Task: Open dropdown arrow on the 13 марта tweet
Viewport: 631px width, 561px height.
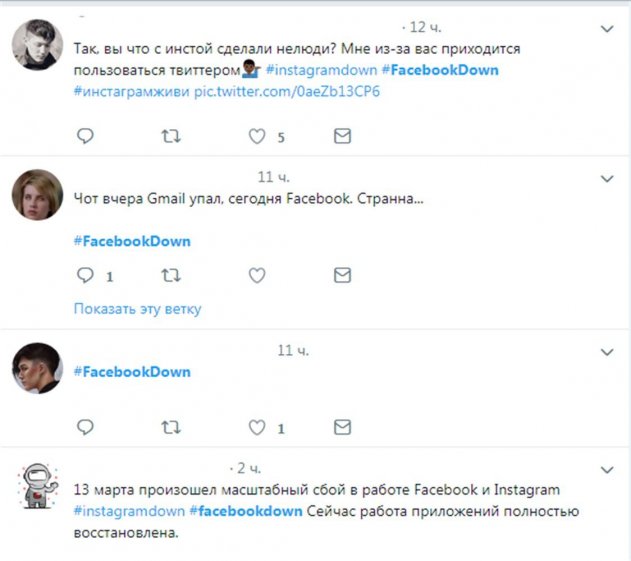Action: pos(606,469)
